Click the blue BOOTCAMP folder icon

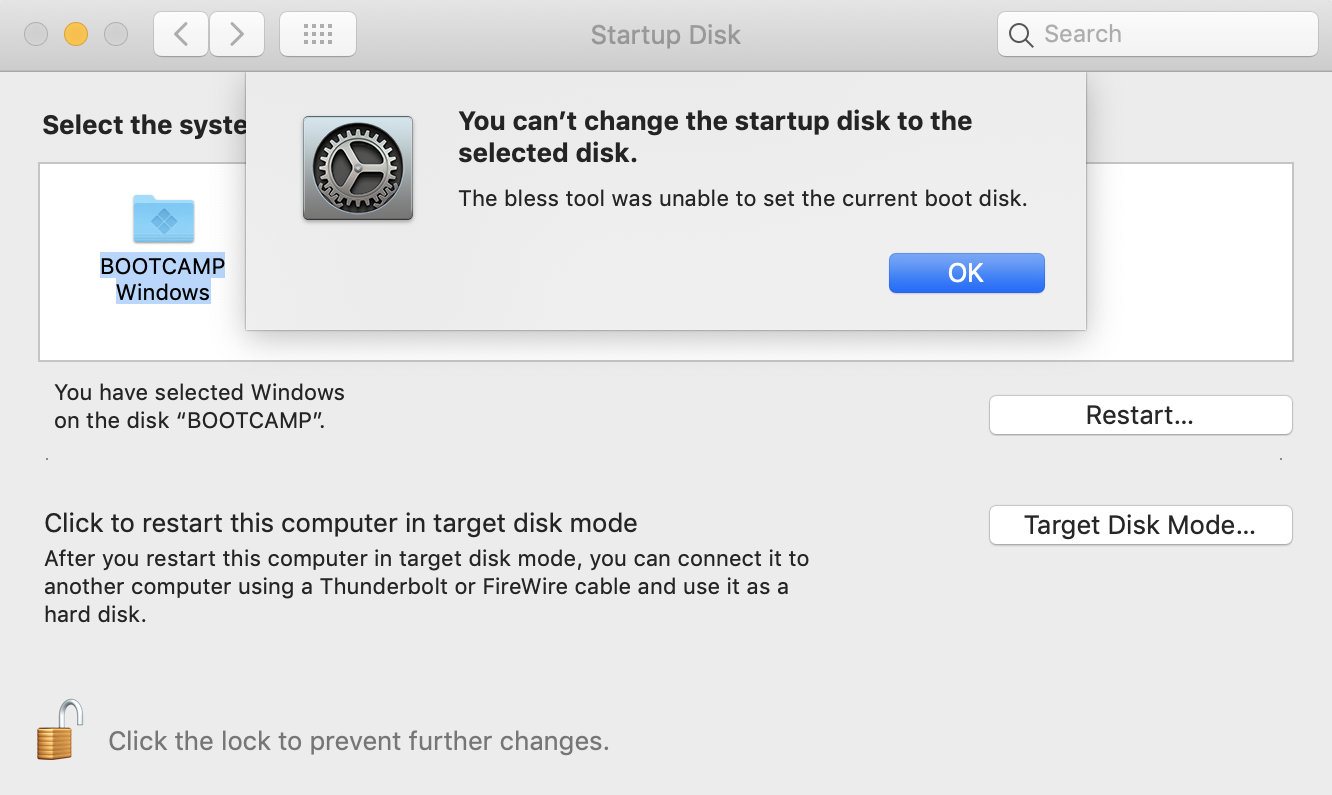tap(163, 219)
